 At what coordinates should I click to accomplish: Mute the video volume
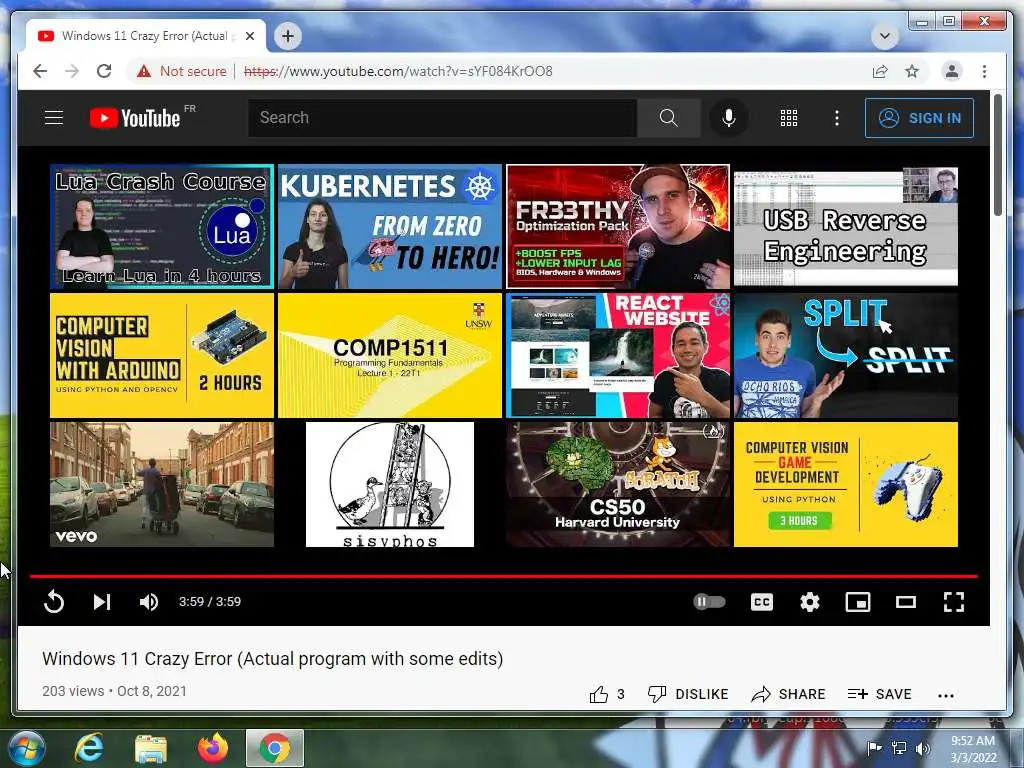tap(149, 601)
